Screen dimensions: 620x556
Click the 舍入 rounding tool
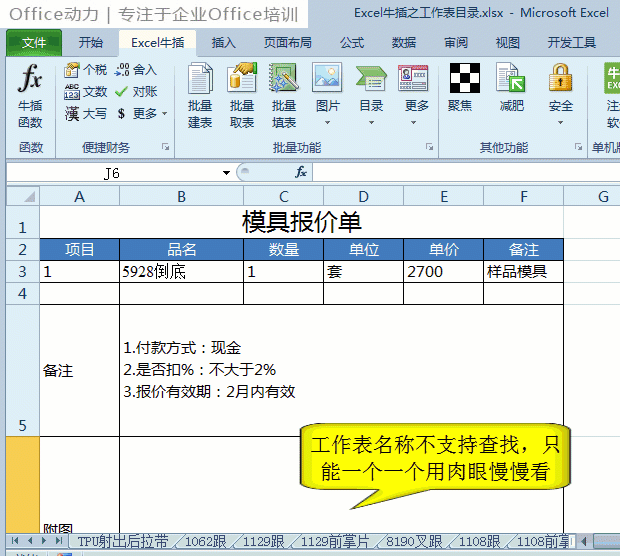pos(136,70)
